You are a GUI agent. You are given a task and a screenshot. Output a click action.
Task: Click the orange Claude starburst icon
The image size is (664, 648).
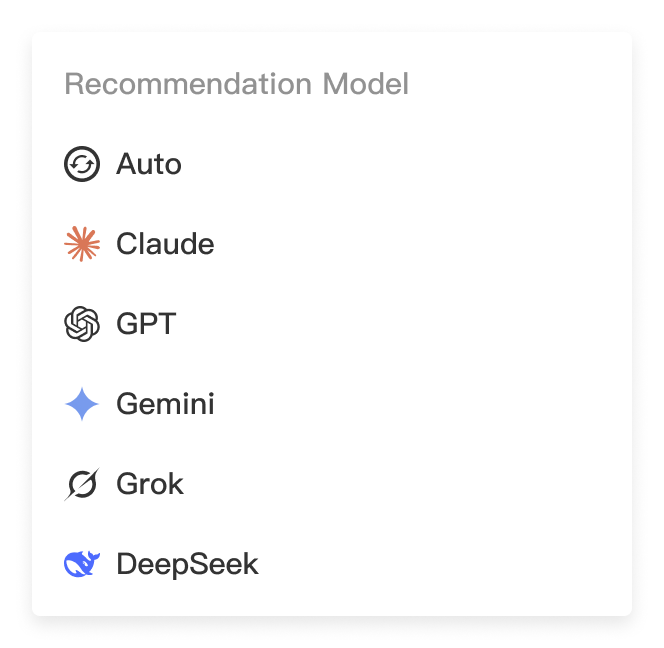(x=82, y=244)
